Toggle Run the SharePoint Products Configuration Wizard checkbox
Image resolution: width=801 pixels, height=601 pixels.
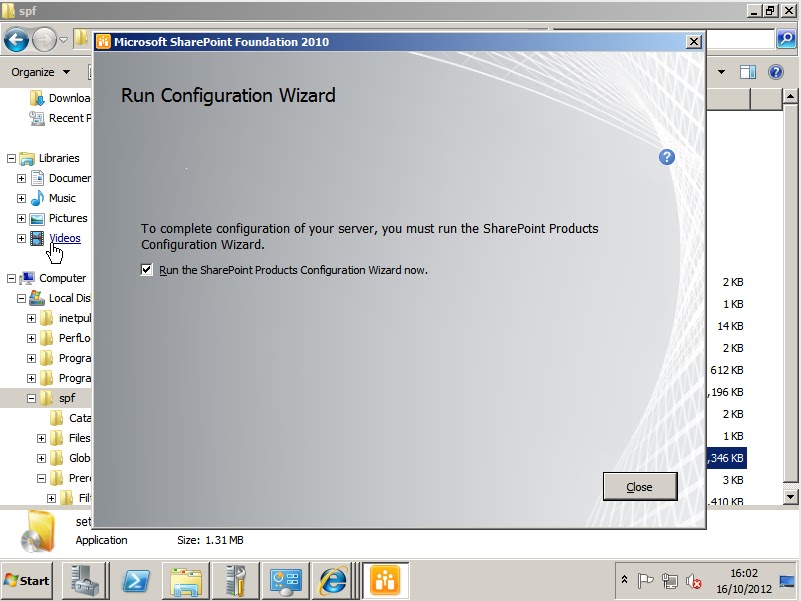(147, 269)
